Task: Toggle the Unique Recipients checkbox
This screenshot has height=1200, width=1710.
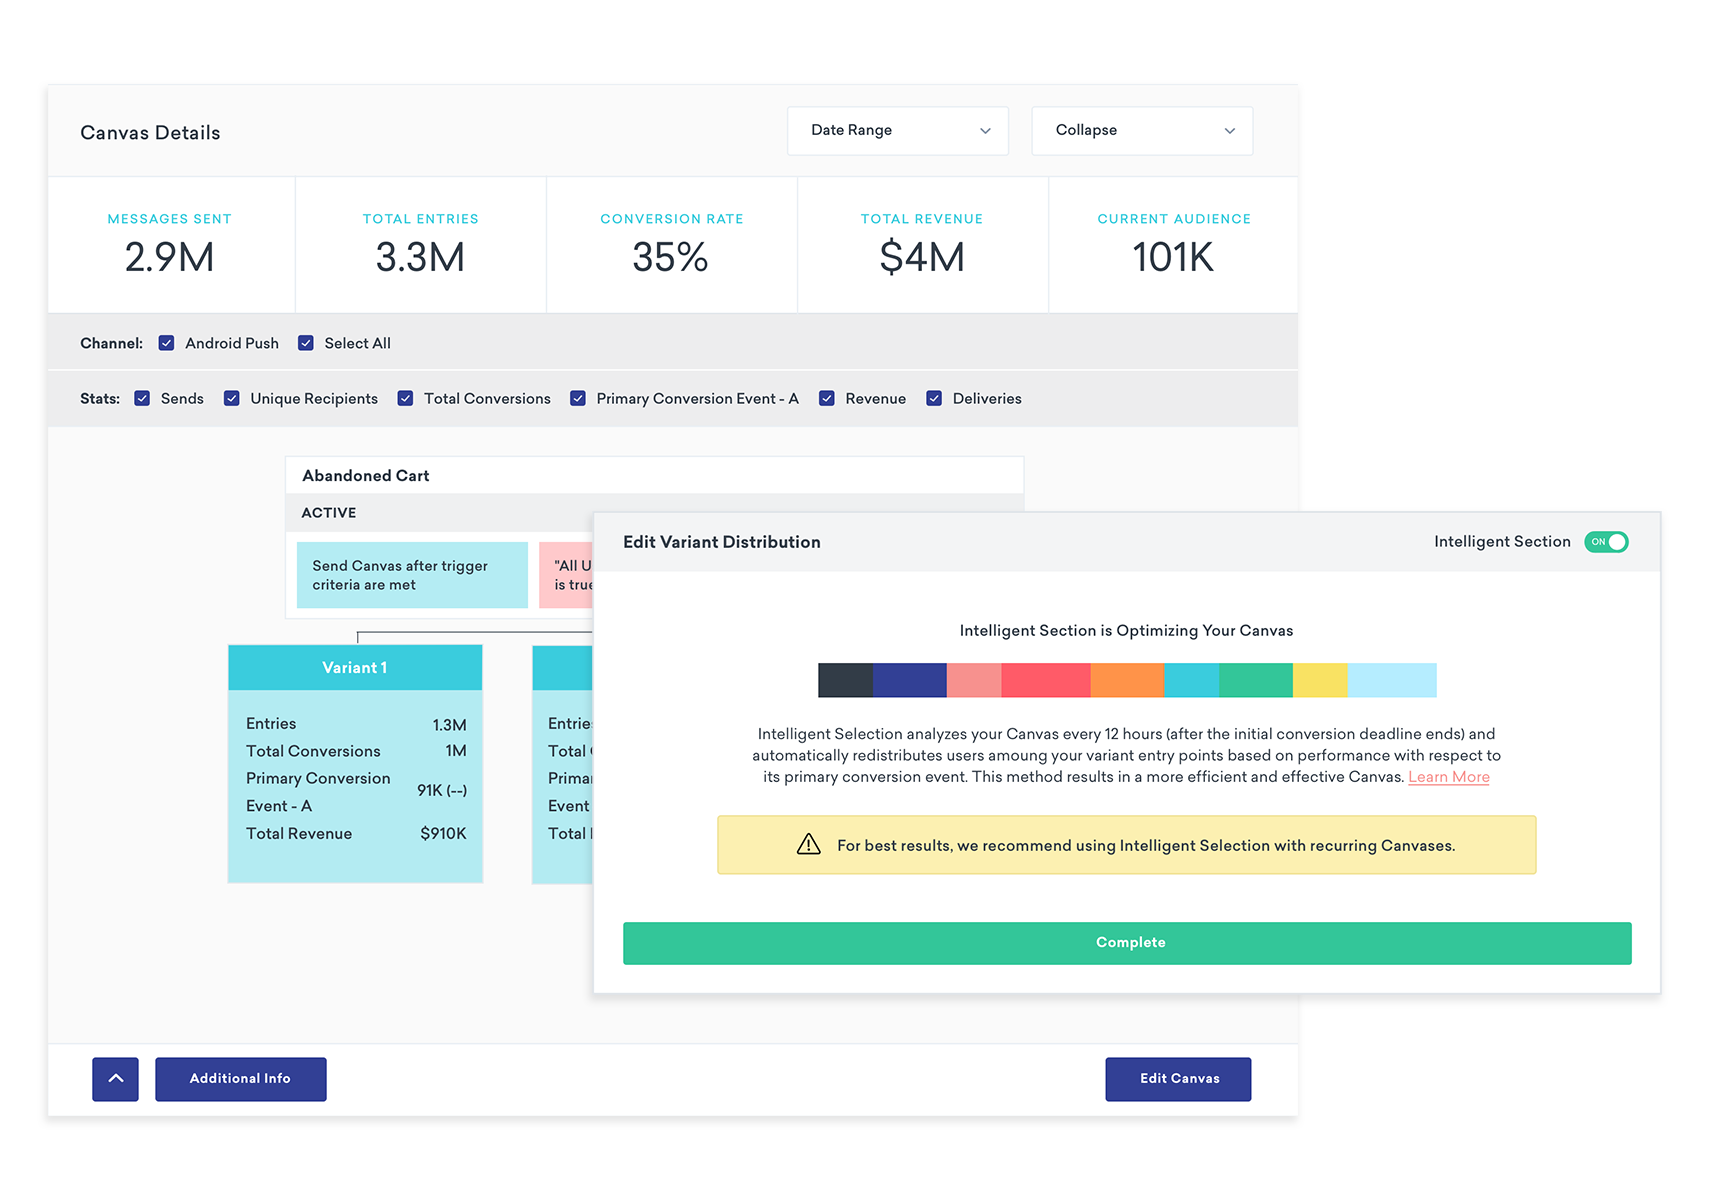Action: [231, 398]
